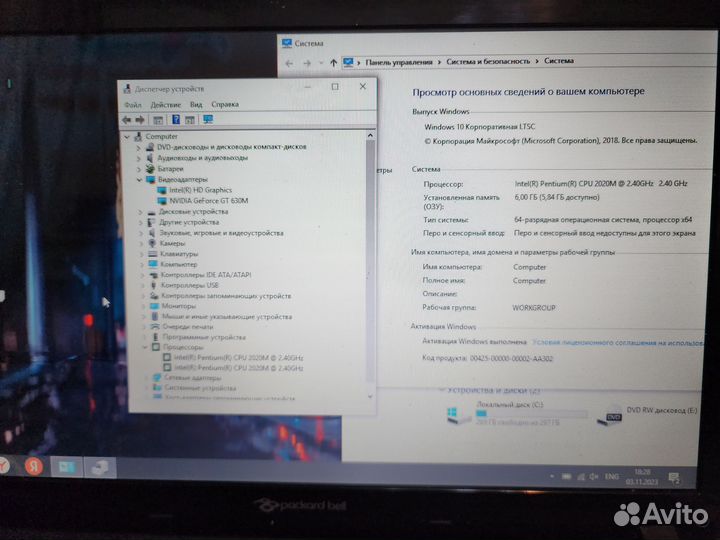The width and height of the screenshot is (720, 540).
Task: Click the Очереди печати printer icon
Action: tap(155, 327)
